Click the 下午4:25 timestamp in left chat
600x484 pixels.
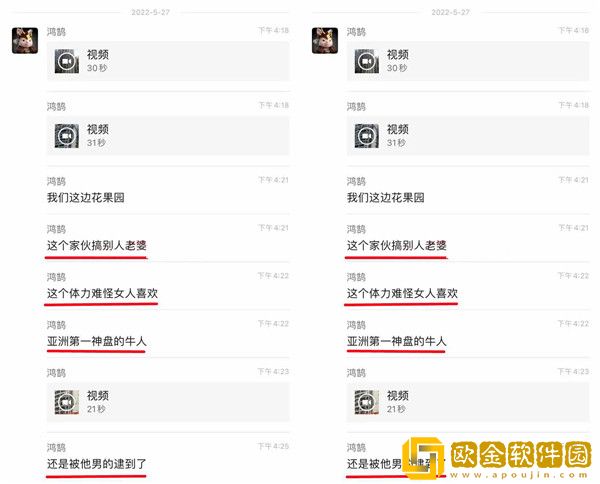point(273,446)
